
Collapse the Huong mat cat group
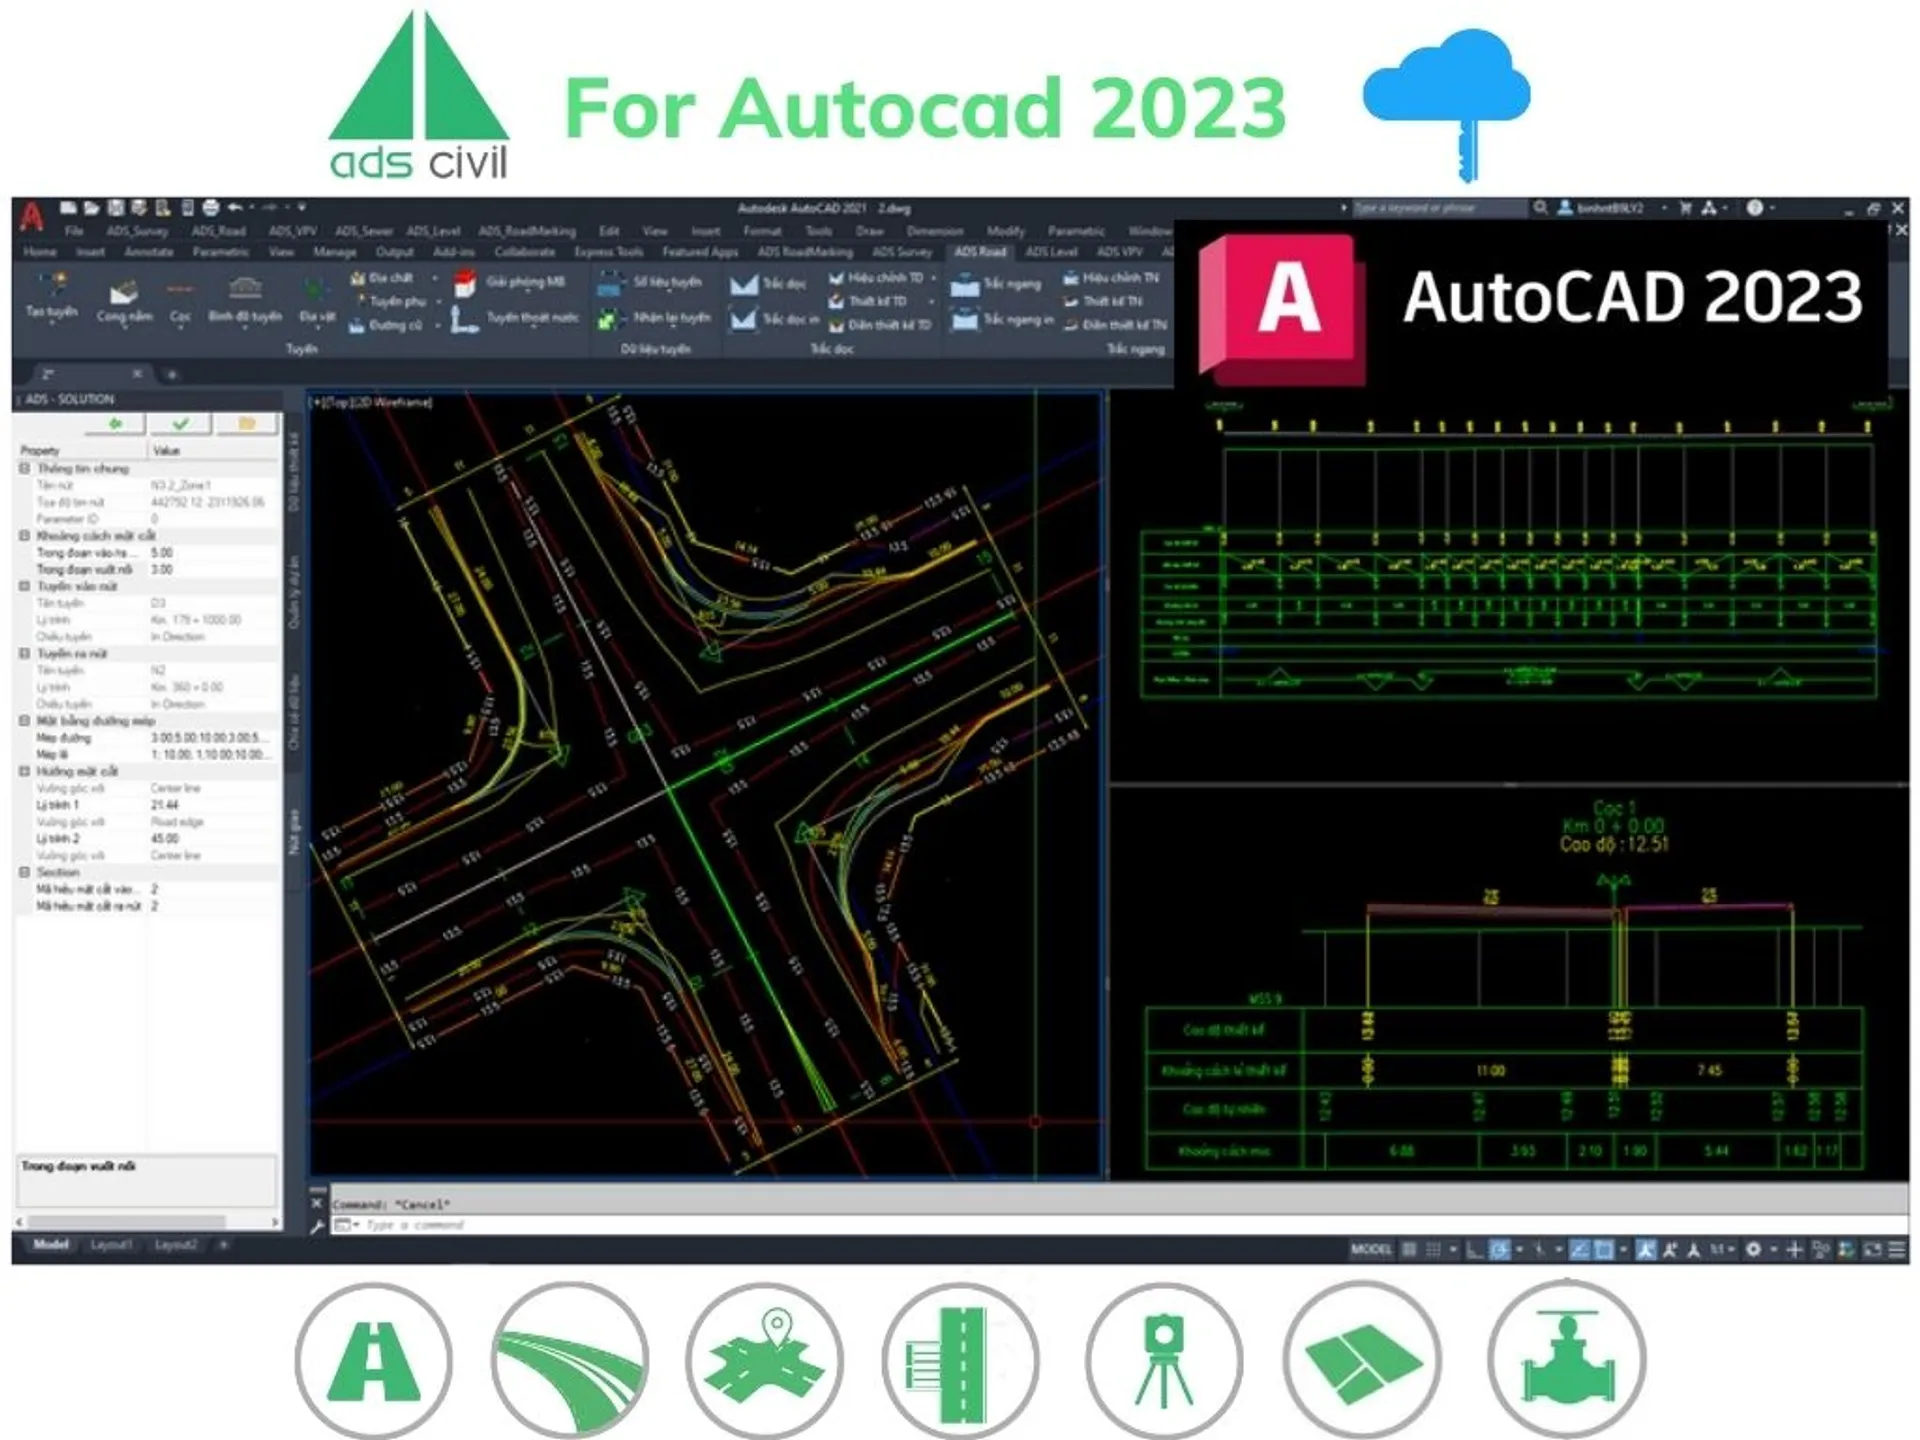25,771
